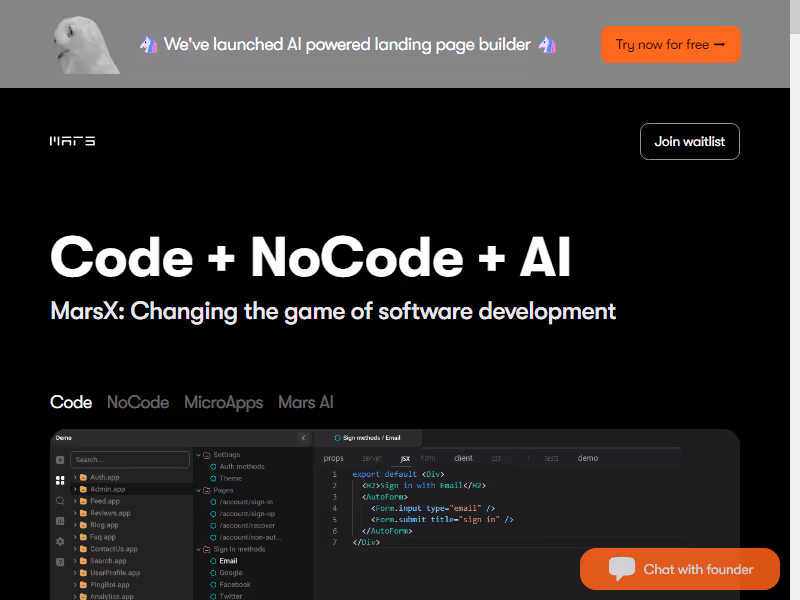Select UserProfile.app in app list
The height and width of the screenshot is (600, 800).
click(115, 573)
